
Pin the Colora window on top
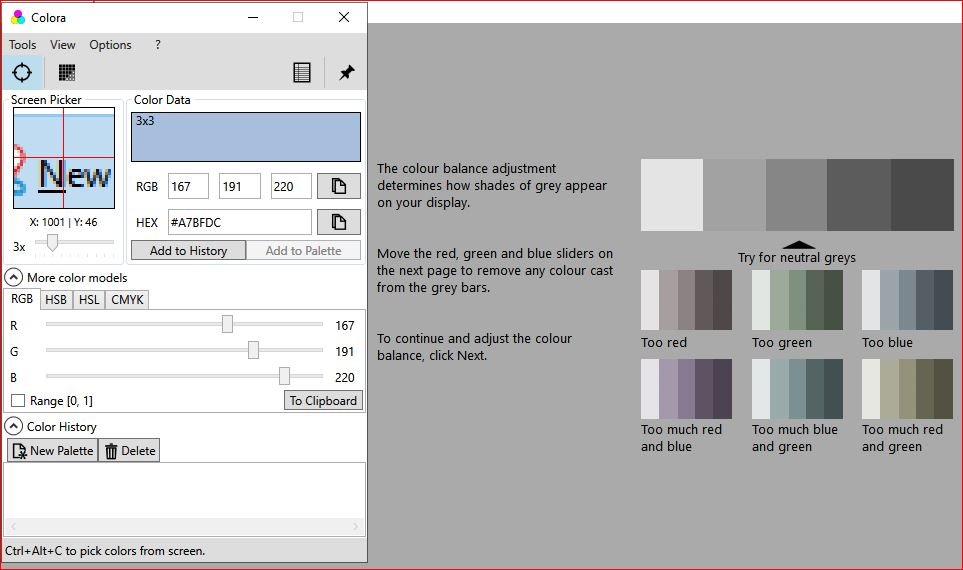pyautogui.click(x=346, y=72)
